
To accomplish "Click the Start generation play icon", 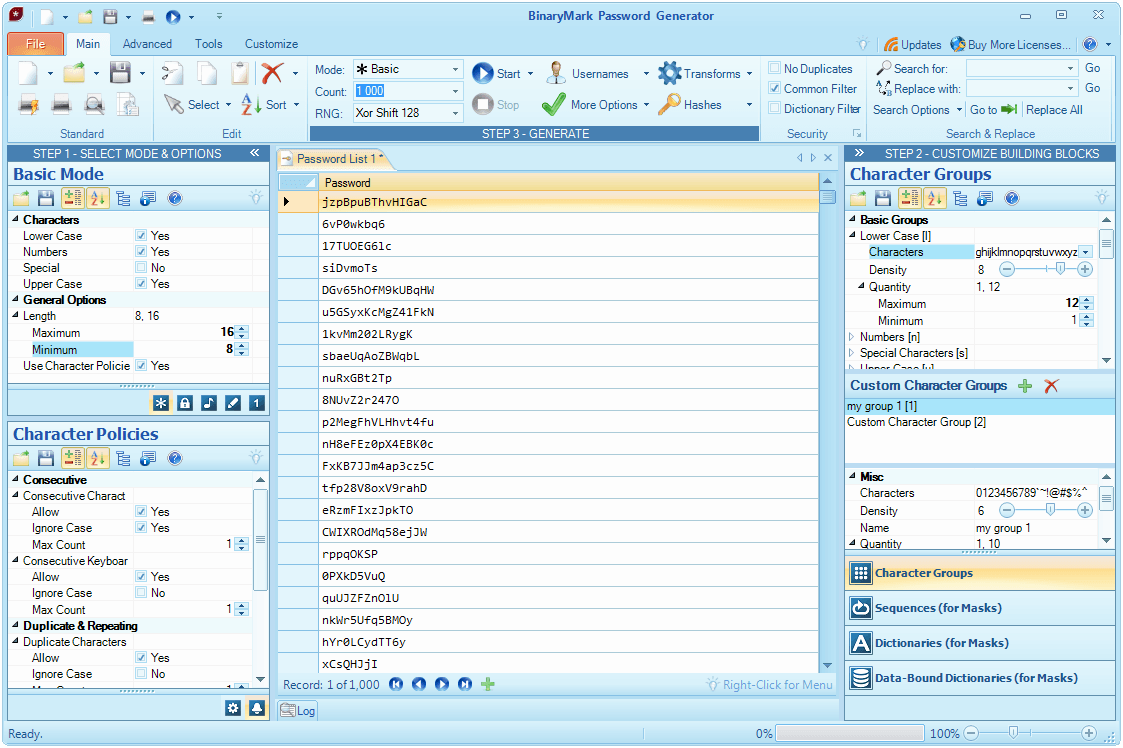I will 483,73.
